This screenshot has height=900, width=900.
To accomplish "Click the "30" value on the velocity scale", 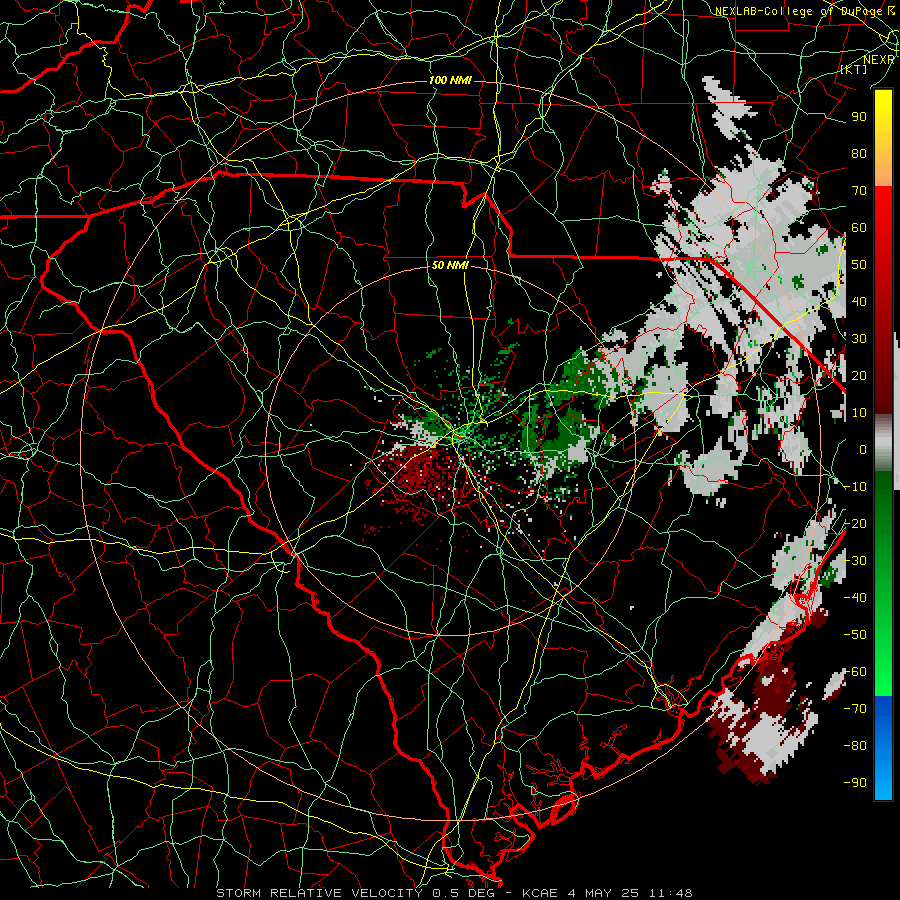I will [859, 339].
